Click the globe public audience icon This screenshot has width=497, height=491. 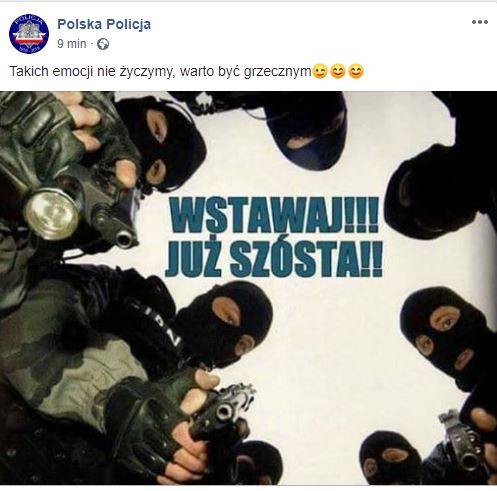[103, 44]
